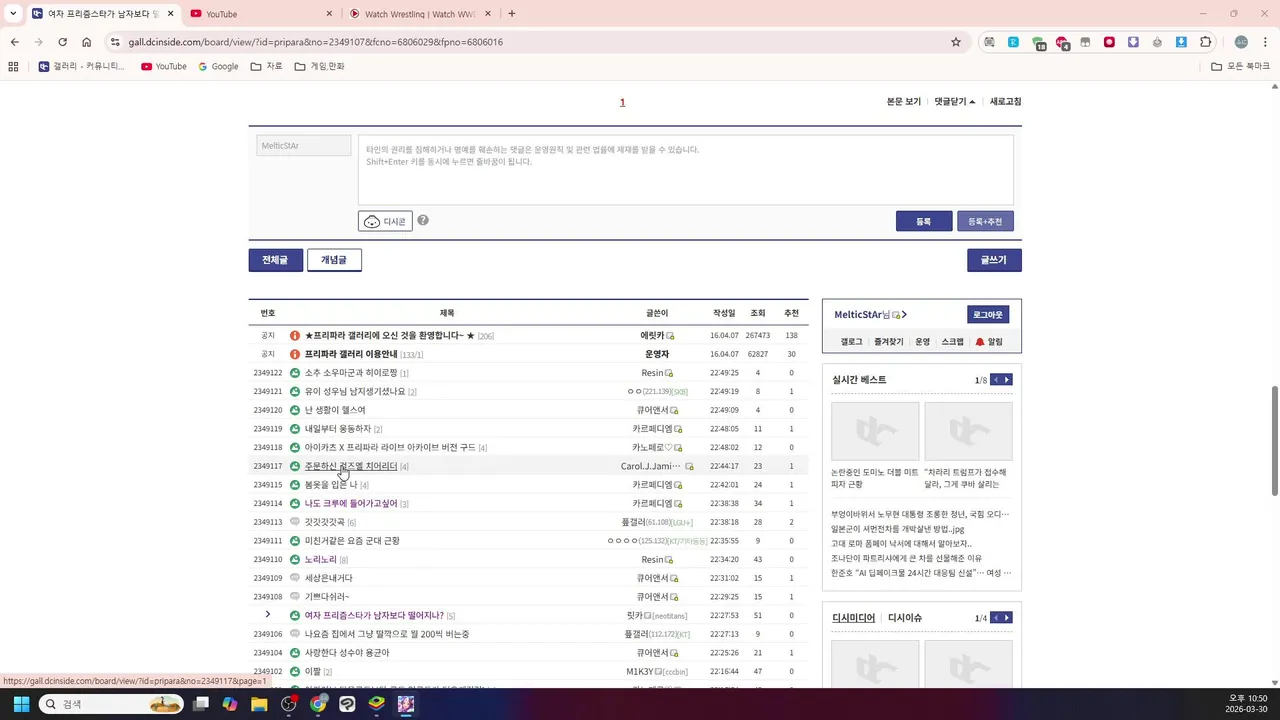Open the Chrome profile avatar
The height and width of the screenshot is (720, 1280).
[1241, 42]
